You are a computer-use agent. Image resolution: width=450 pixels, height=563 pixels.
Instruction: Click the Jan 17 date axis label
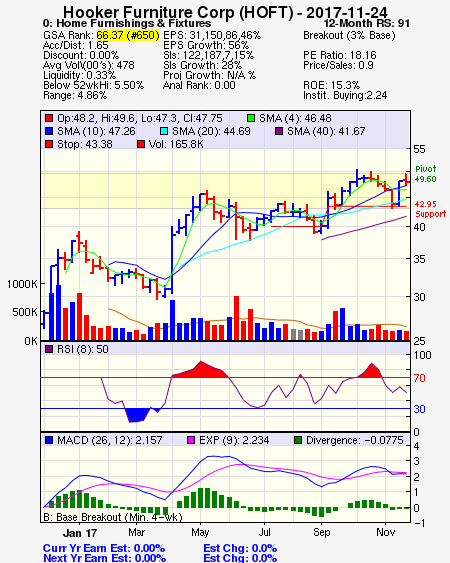[x=80, y=532]
